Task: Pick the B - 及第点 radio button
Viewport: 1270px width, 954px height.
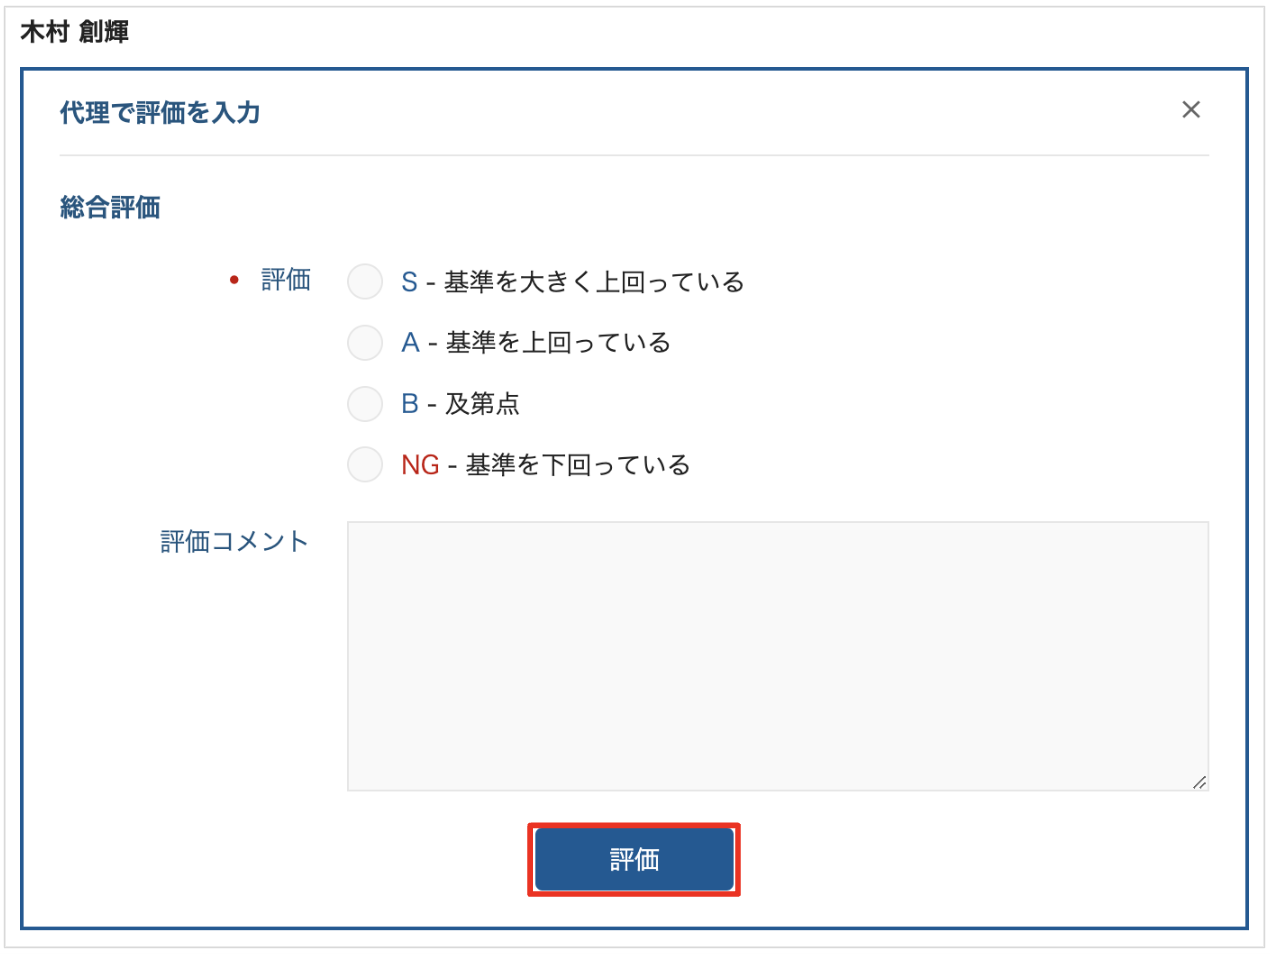Action: (x=365, y=404)
